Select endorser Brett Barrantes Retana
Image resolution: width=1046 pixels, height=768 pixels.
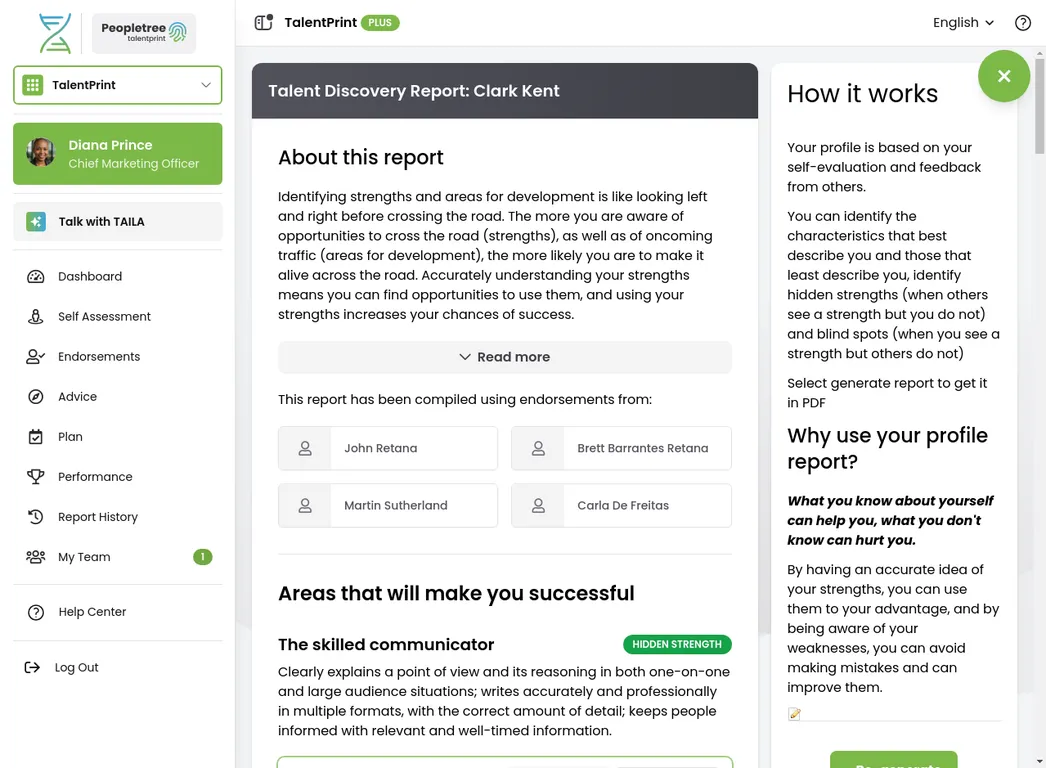(621, 448)
